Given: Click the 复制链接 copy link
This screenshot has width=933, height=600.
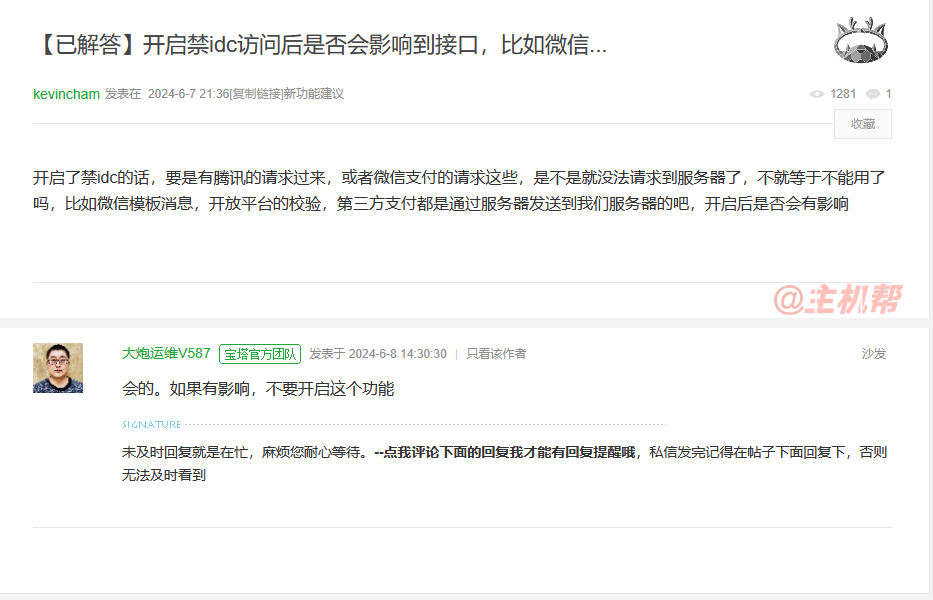Looking at the screenshot, I should pos(256,94).
